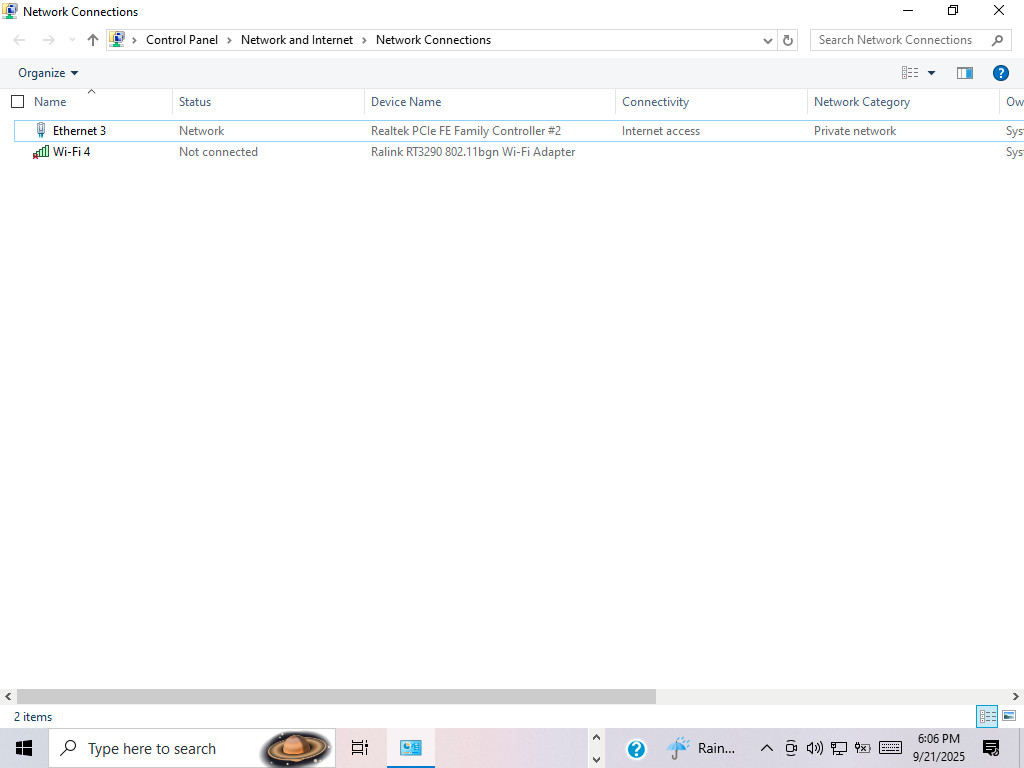Expand the address bar history dropdown
The height and width of the screenshot is (768, 1024).
click(x=768, y=40)
